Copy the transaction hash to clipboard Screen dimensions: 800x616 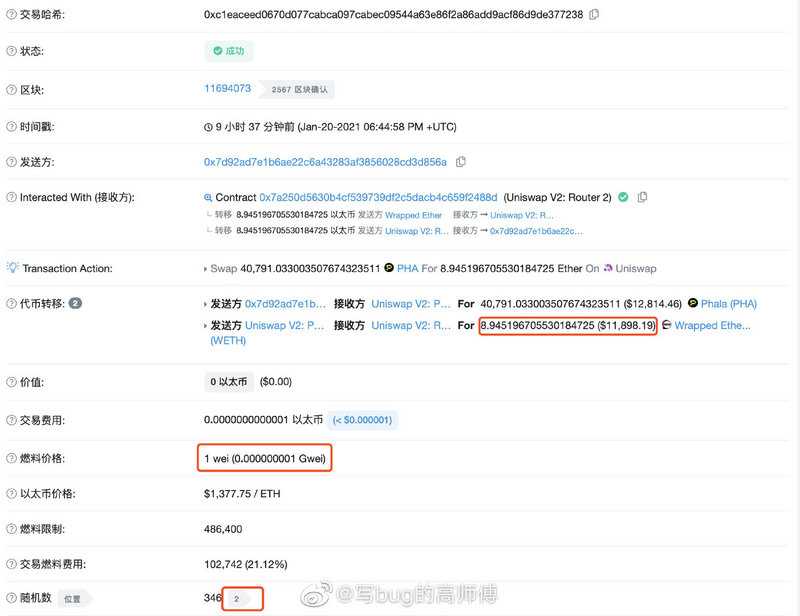595,14
